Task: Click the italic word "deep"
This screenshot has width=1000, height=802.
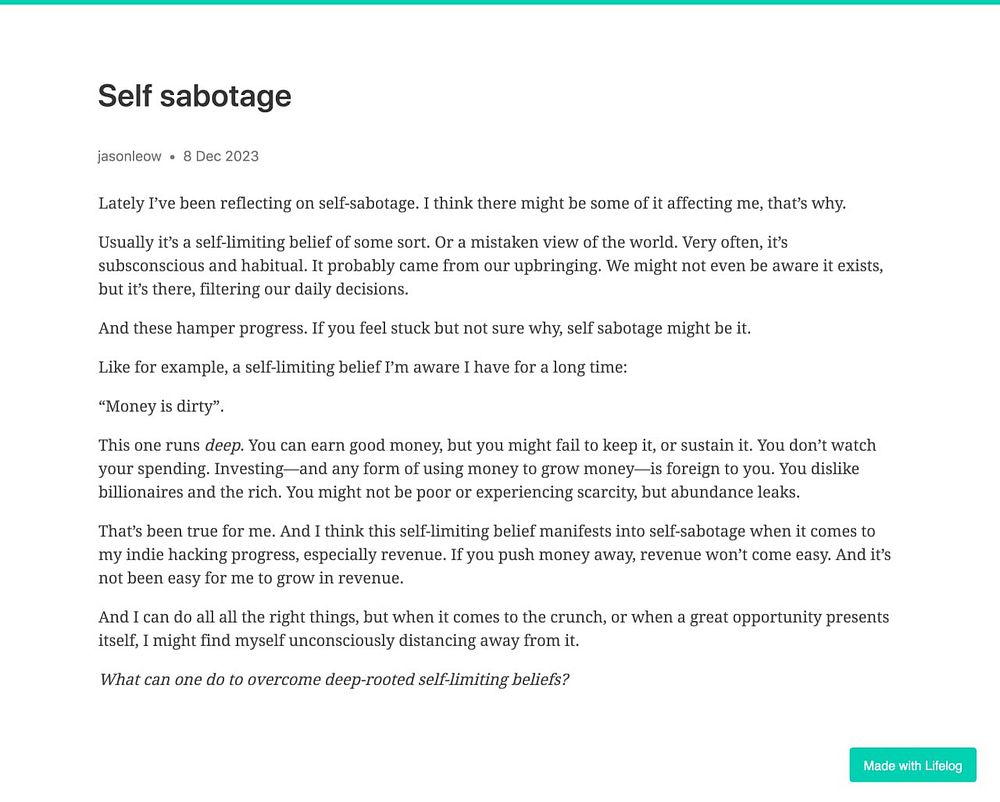Action: click(x=223, y=445)
